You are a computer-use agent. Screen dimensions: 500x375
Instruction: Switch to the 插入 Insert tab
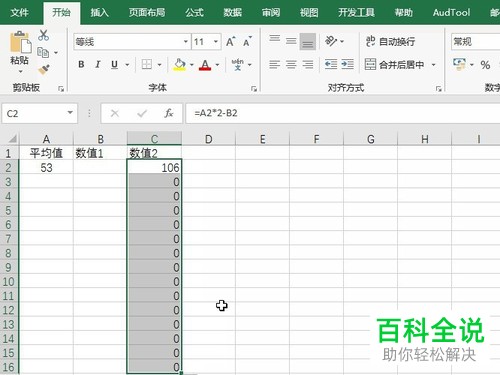click(x=99, y=13)
